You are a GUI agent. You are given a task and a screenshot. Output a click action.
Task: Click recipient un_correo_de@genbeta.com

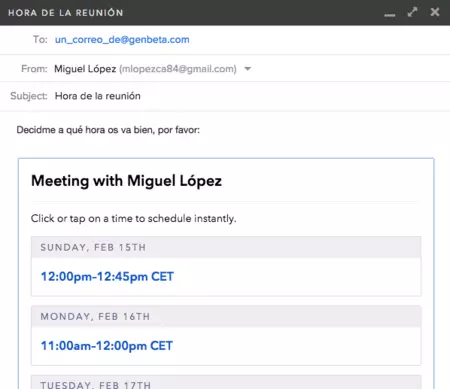coord(122,40)
